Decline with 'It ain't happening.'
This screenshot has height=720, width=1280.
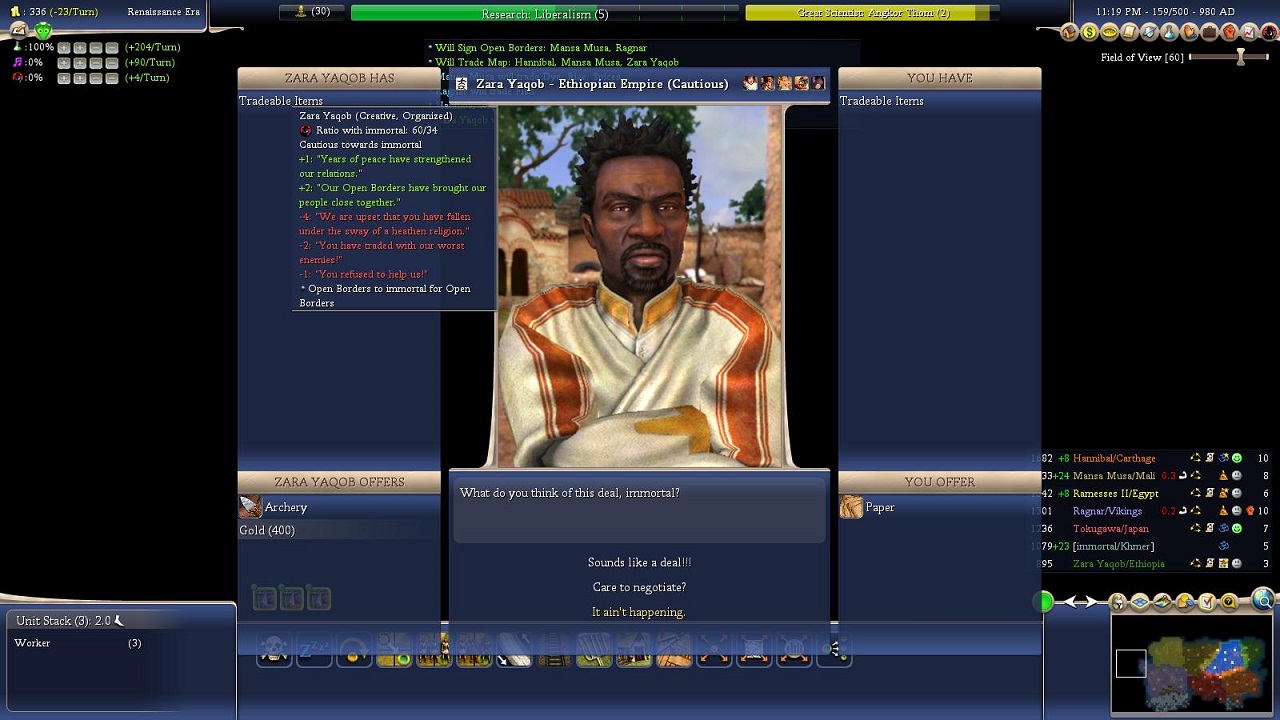click(639, 612)
